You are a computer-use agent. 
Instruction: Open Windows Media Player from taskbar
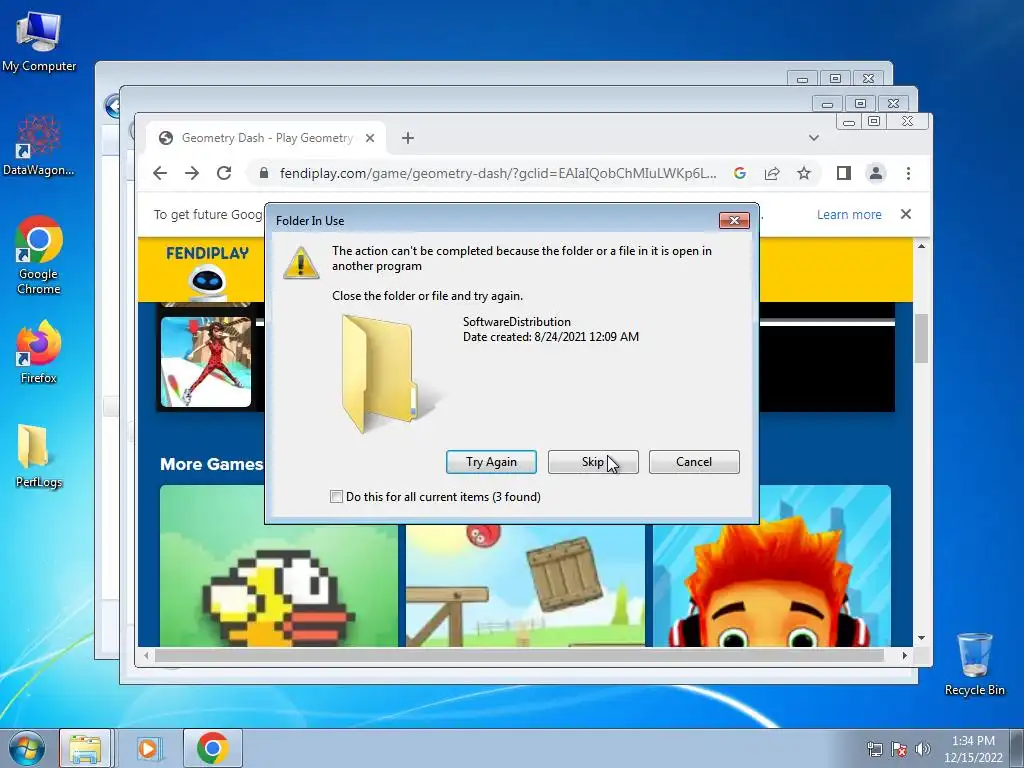pos(150,748)
